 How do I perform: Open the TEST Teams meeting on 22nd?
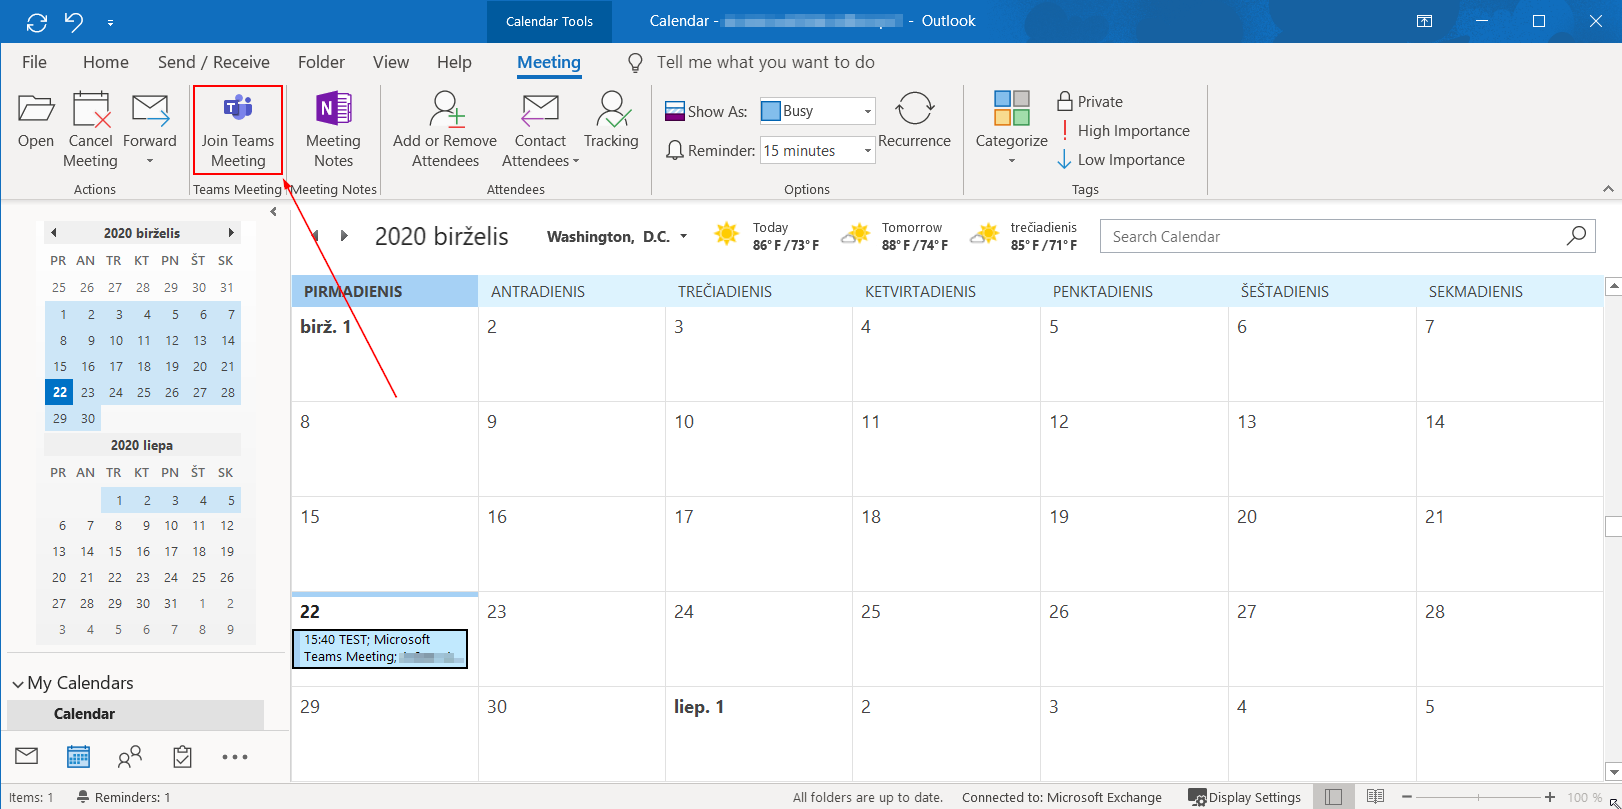click(x=380, y=648)
